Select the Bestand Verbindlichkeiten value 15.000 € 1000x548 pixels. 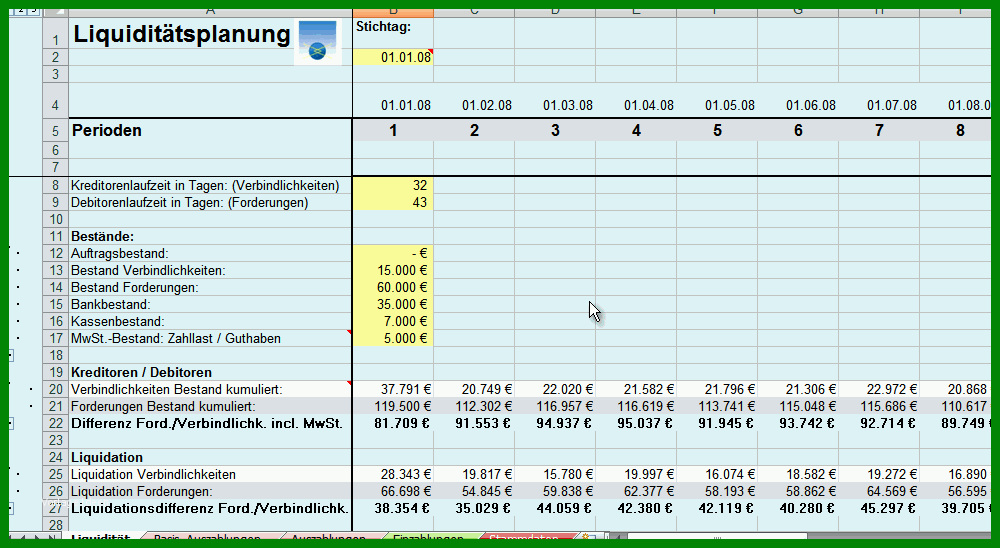click(x=393, y=270)
